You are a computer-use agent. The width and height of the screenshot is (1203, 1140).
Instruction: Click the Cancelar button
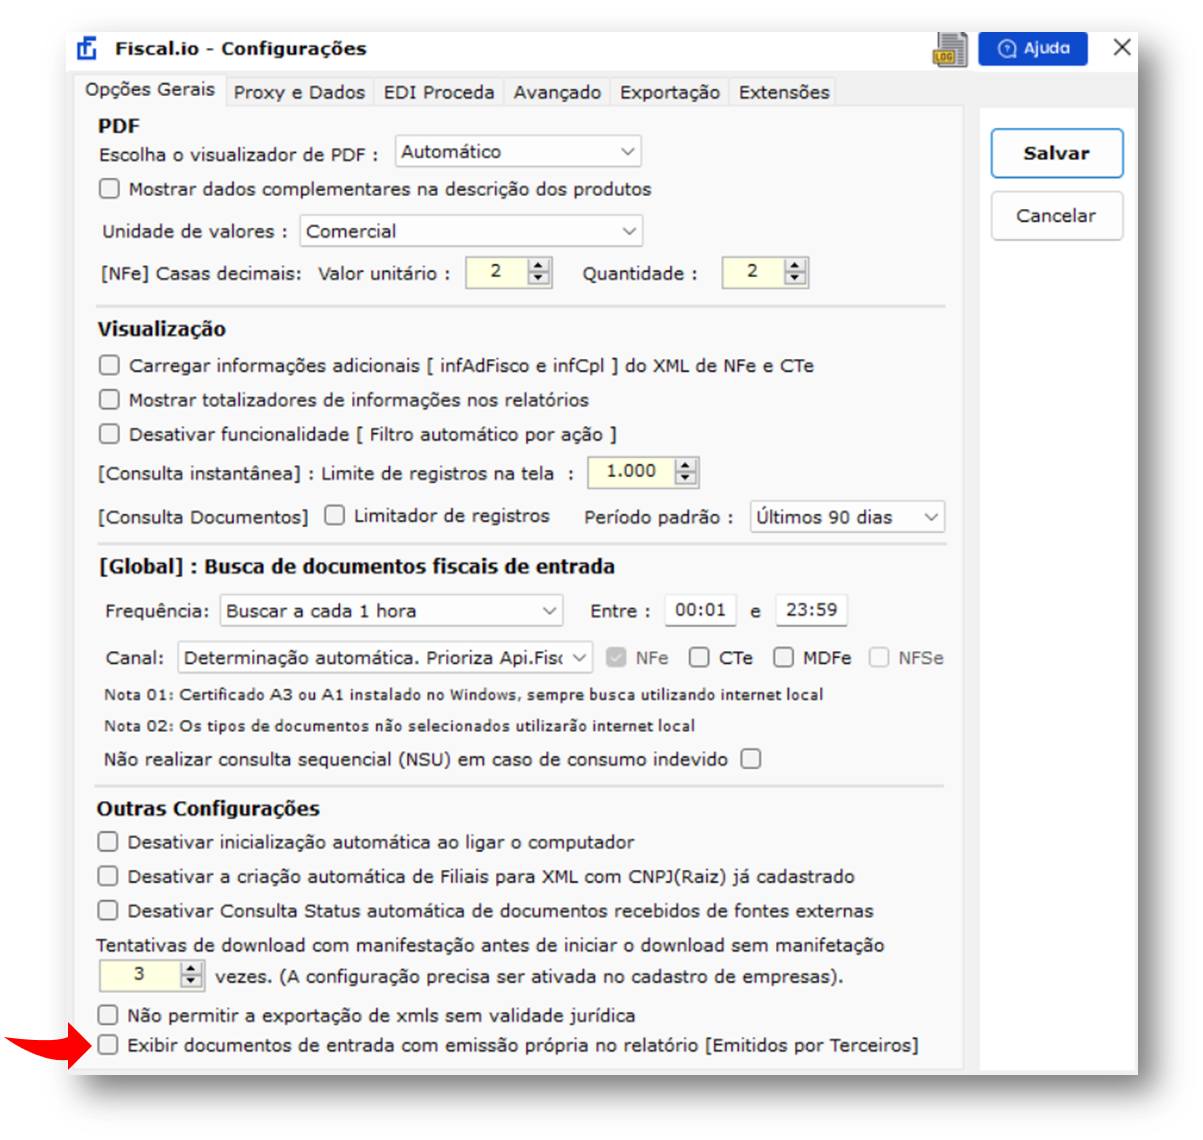coord(1057,215)
